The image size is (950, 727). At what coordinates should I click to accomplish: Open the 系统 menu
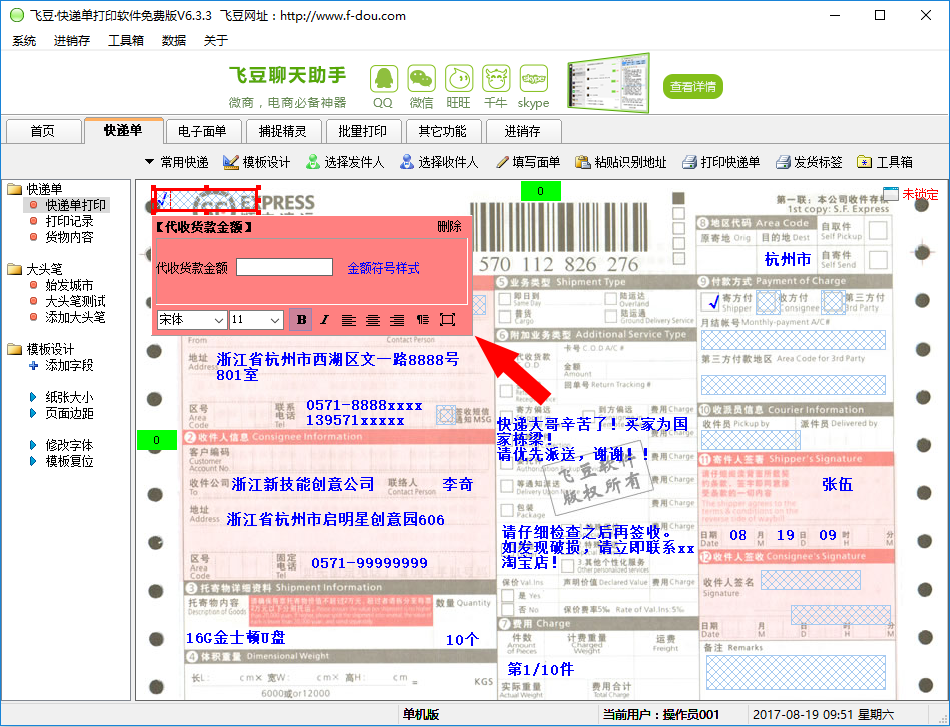(24, 41)
